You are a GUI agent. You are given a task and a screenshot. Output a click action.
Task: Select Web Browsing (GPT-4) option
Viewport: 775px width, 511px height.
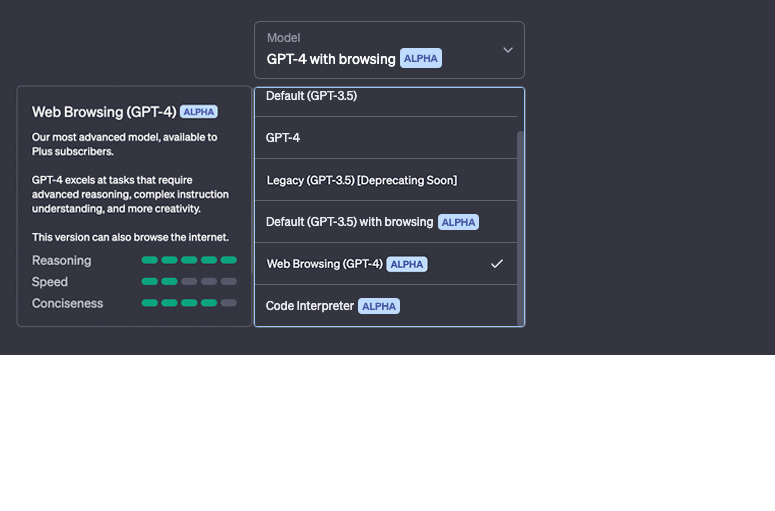[x=386, y=264]
